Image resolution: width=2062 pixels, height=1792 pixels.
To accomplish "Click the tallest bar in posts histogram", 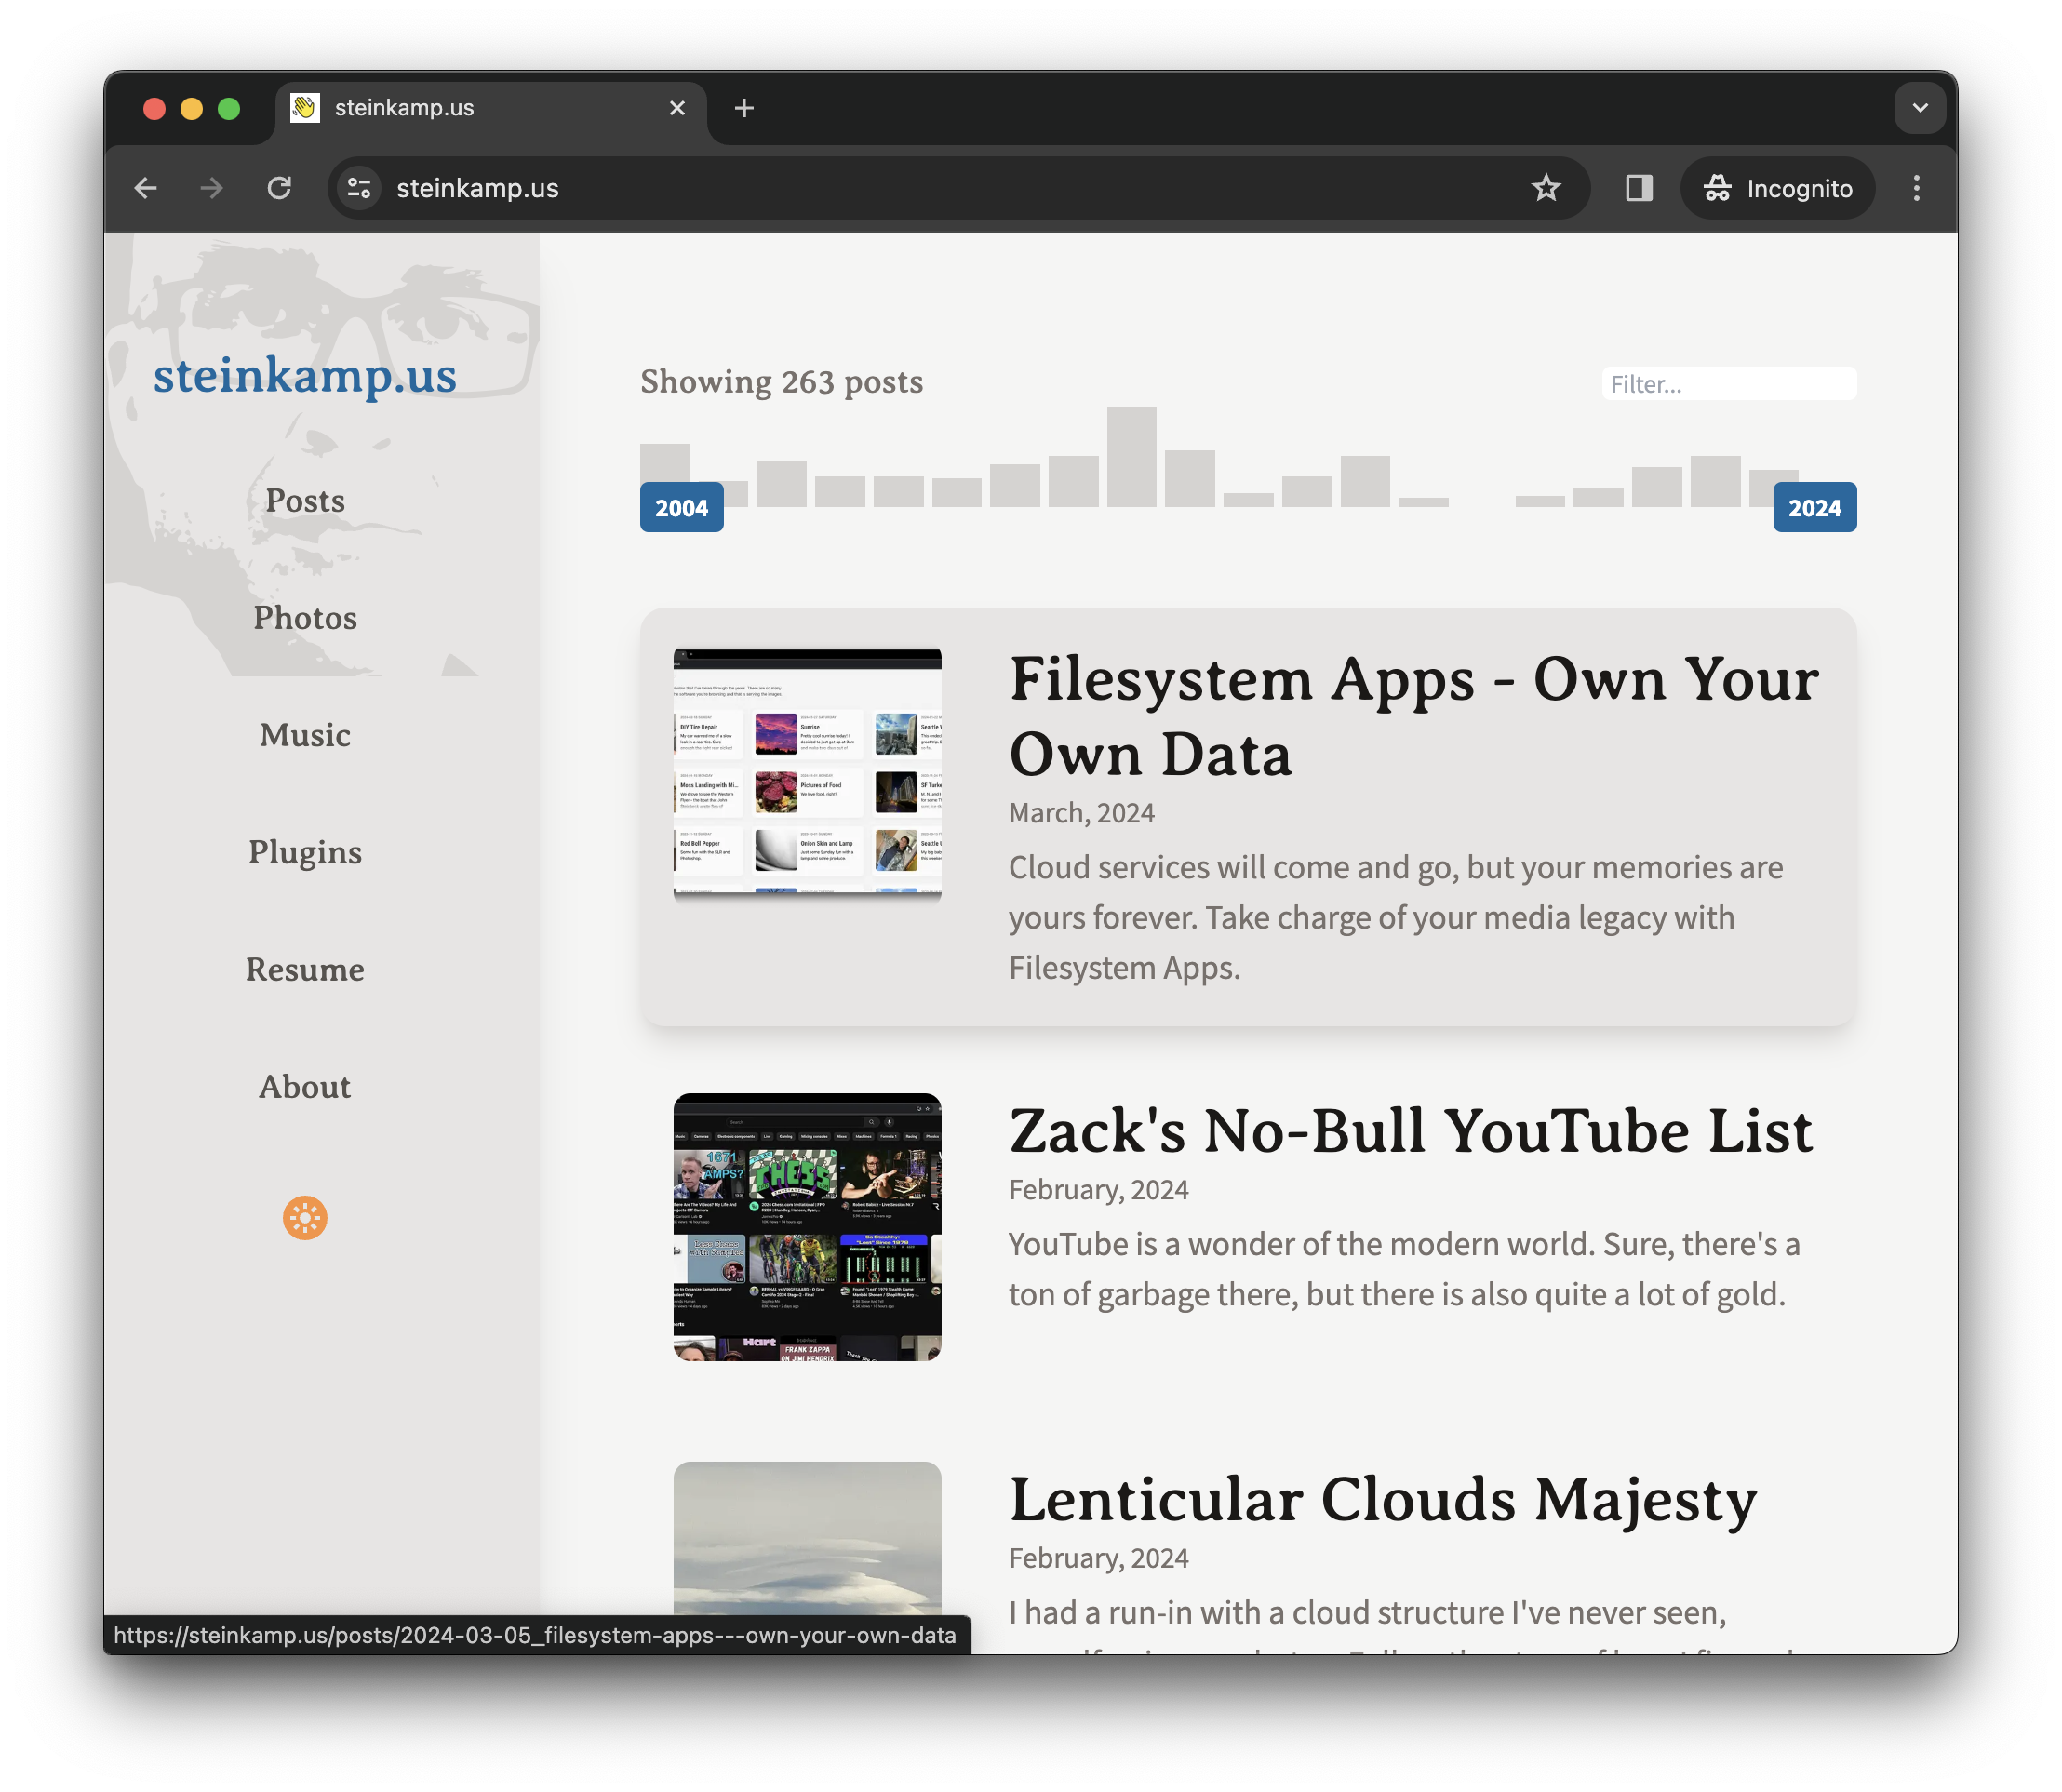I will pos(1131,456).
